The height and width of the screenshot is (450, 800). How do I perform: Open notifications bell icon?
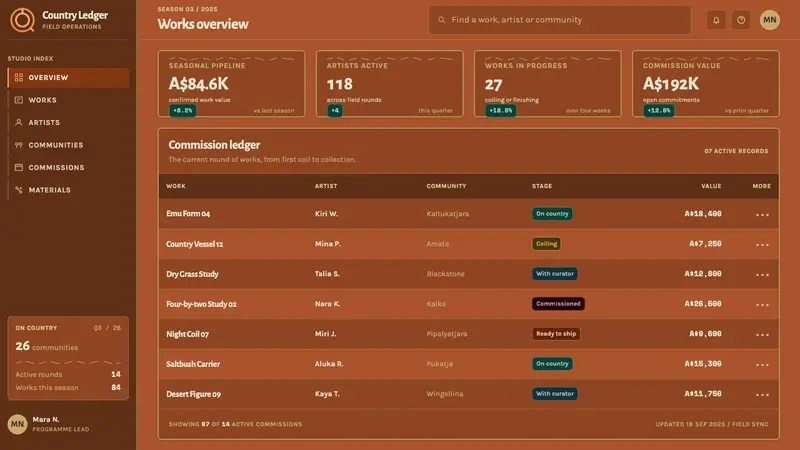(x=716, y=20)
